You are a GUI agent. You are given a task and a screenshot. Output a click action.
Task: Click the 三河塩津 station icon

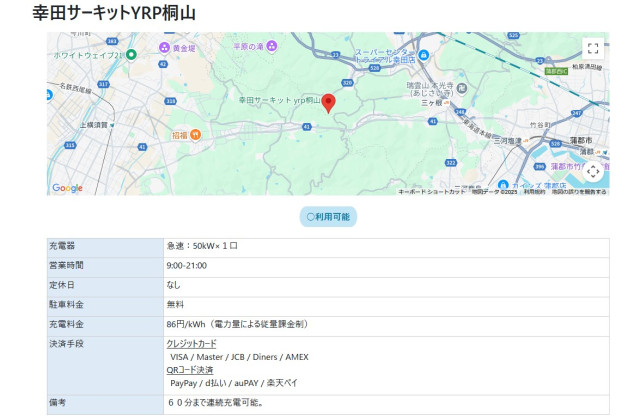(526, 140)
